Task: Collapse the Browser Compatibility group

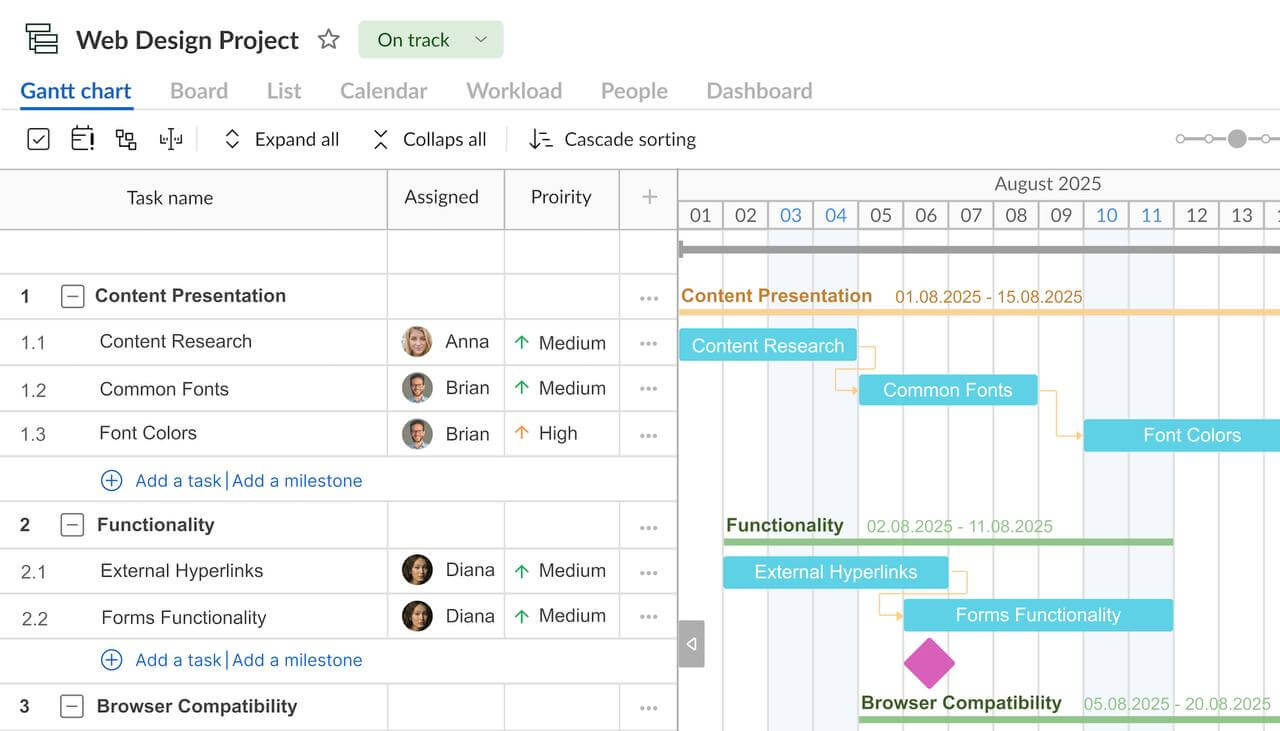Action: pyautogui.click(x=72, y=707)
